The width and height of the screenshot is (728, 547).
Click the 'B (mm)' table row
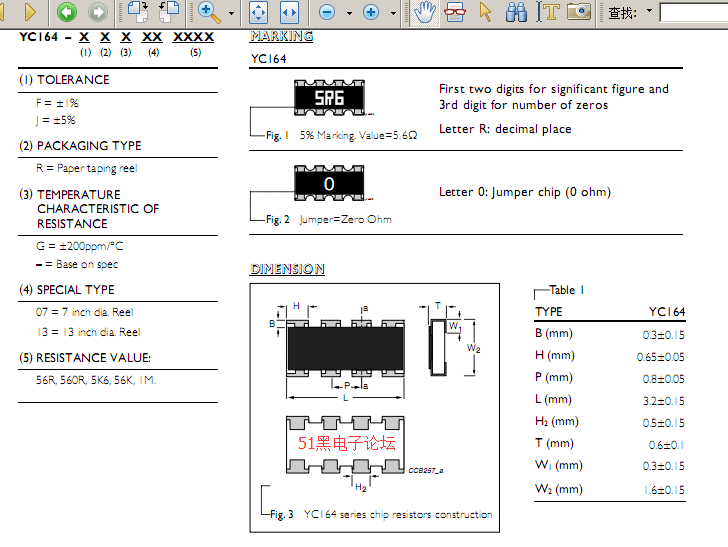tap(610, 334)
